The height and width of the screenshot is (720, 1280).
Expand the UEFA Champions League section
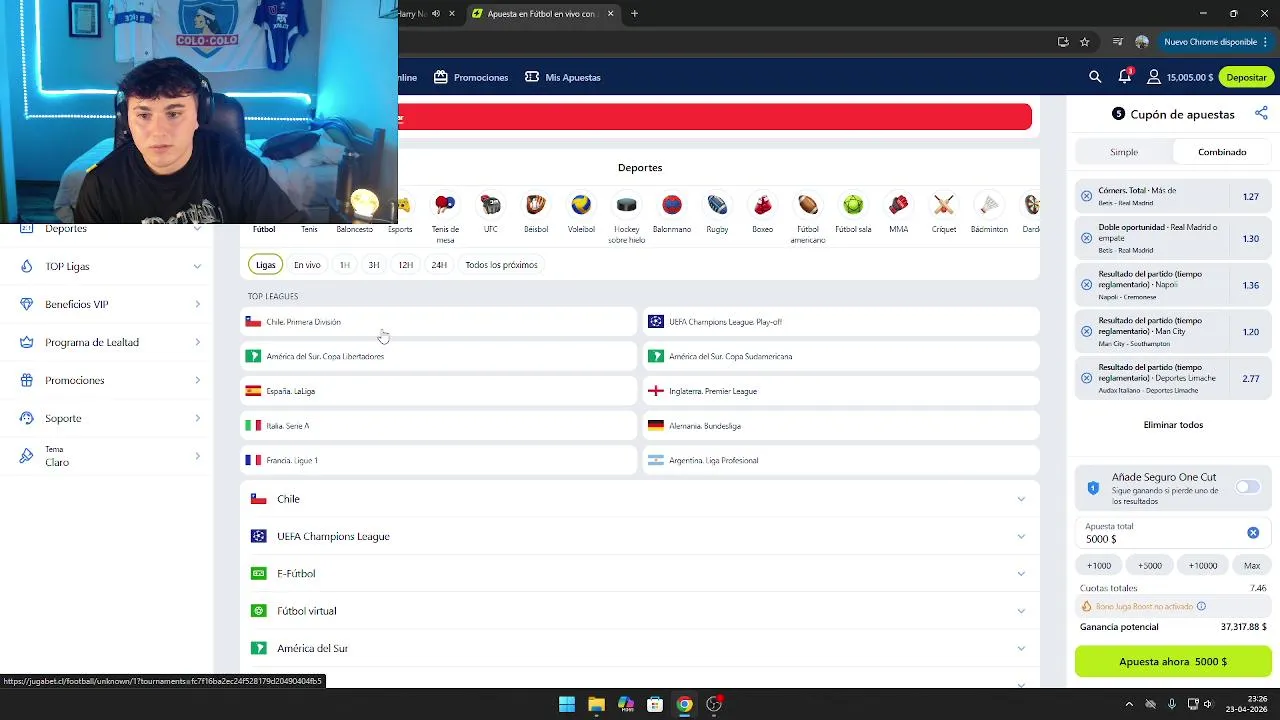(640, 536)
